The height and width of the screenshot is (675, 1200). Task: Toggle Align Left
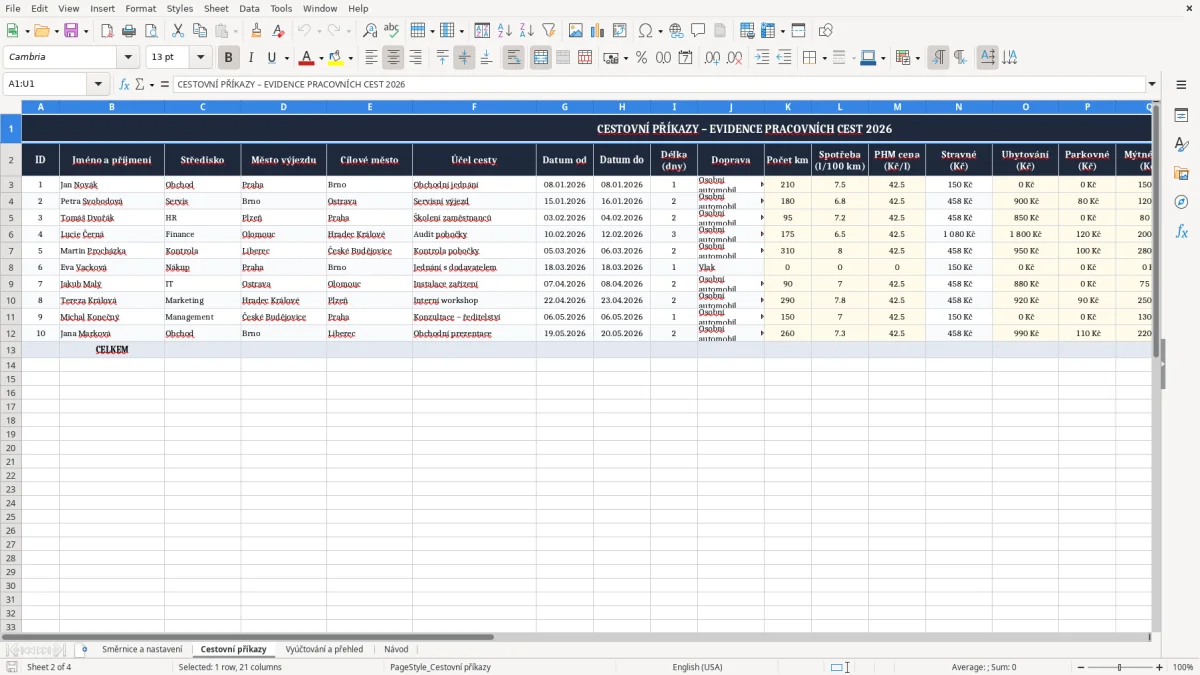tap(371, 58)
